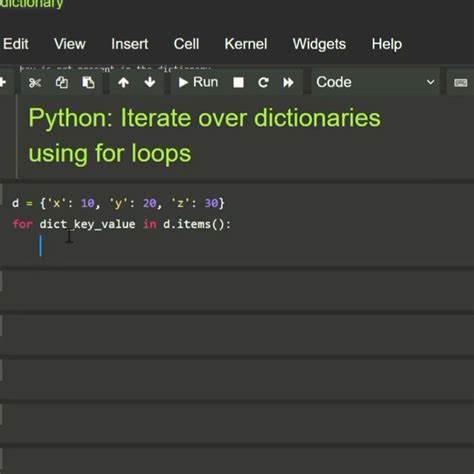Restart the kernel with the circular arrow icon
474x474 pixels.
(263, 82)
